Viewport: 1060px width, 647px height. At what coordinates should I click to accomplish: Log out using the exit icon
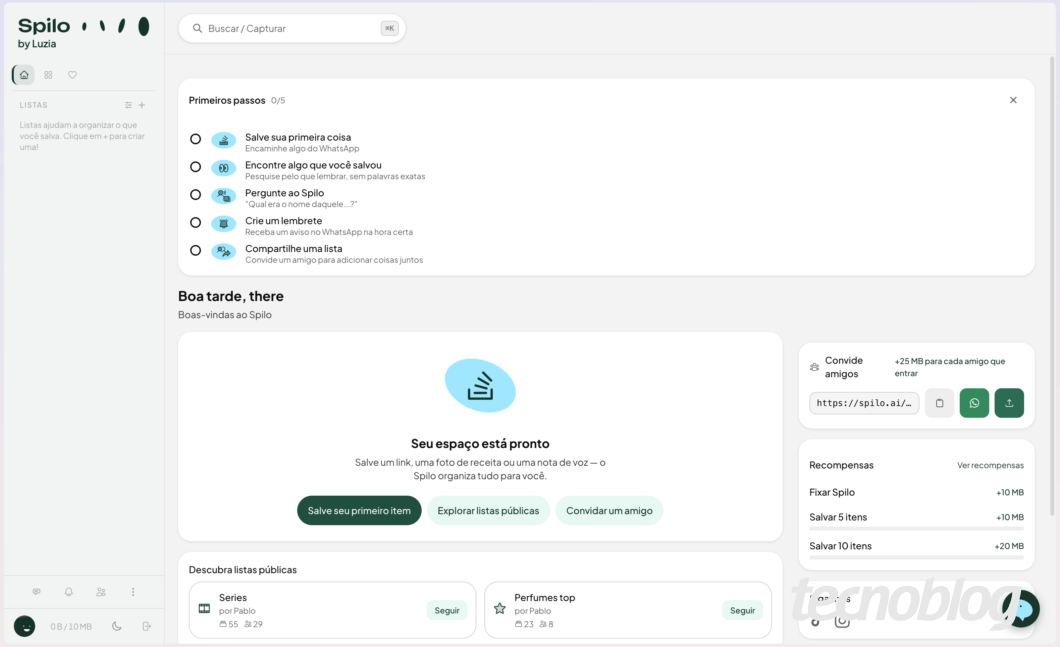click(147, 626)
